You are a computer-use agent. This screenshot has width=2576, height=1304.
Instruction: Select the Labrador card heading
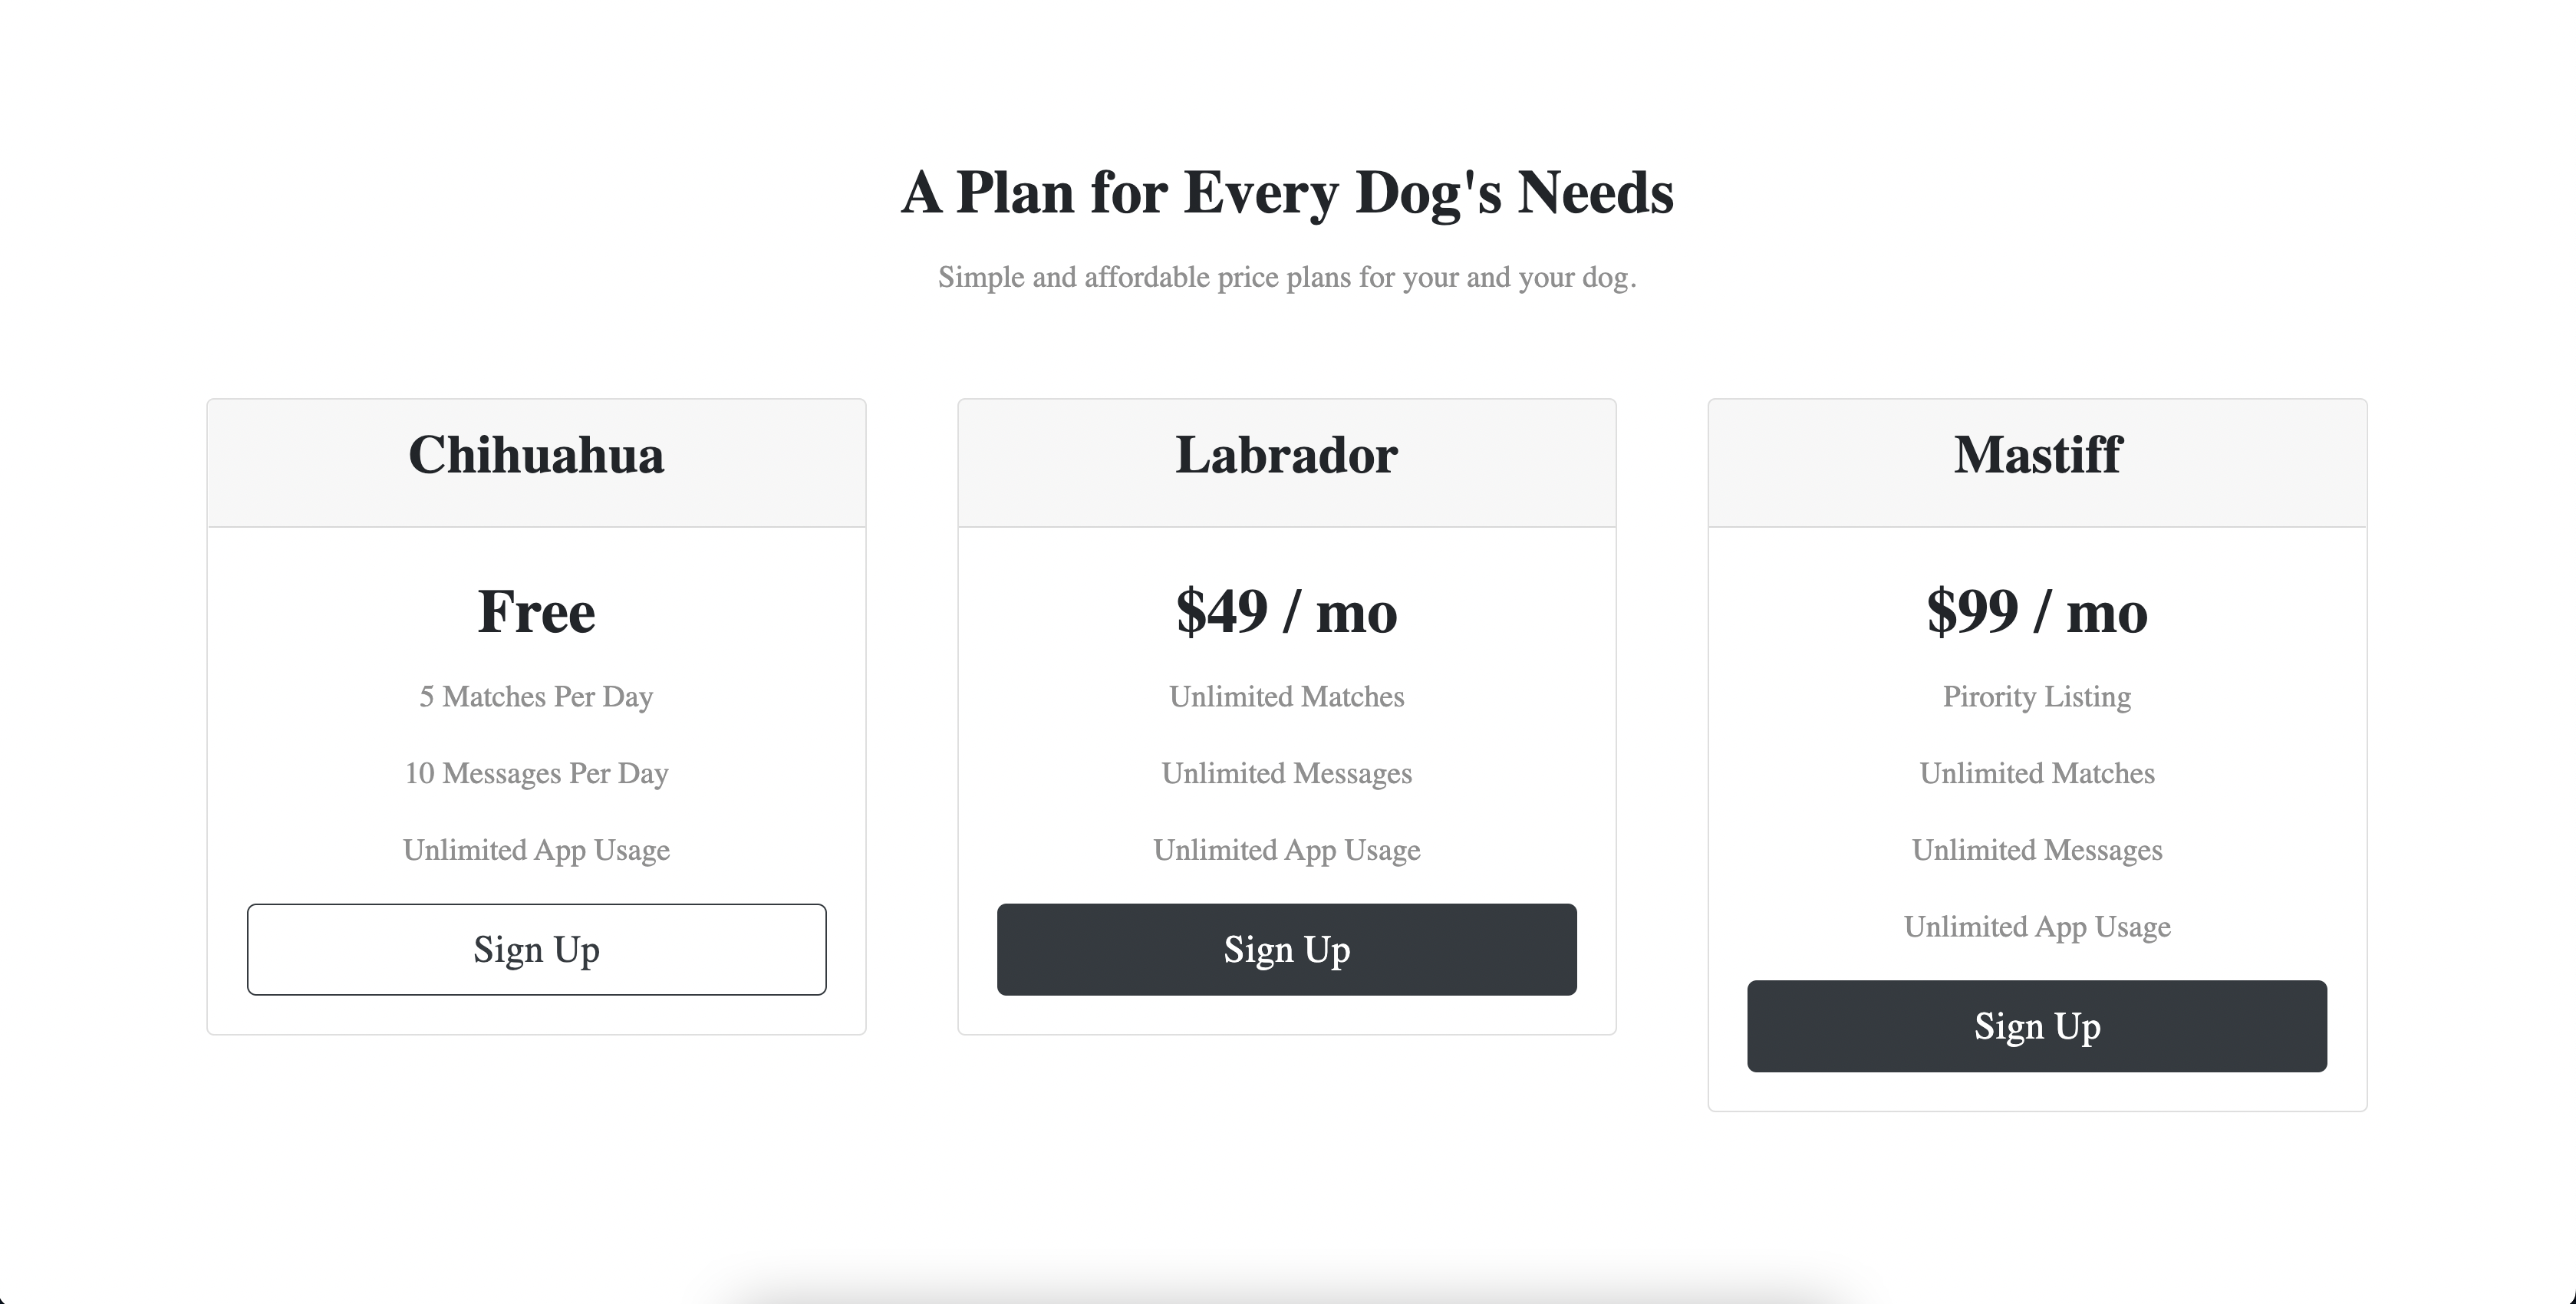tap(1286, 455)
